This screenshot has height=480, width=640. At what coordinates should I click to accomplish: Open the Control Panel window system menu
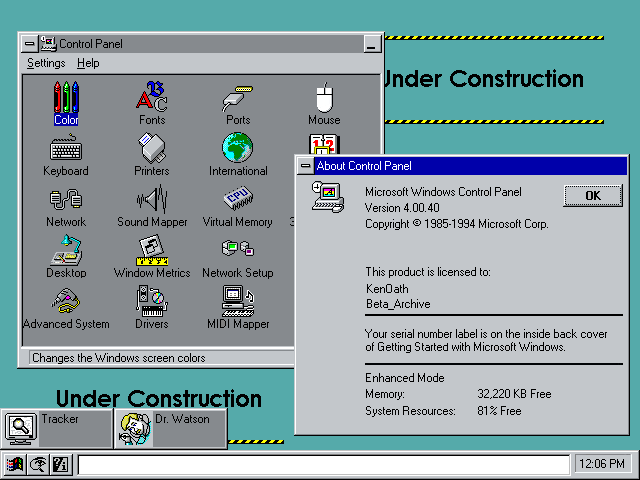click(30, 44)
